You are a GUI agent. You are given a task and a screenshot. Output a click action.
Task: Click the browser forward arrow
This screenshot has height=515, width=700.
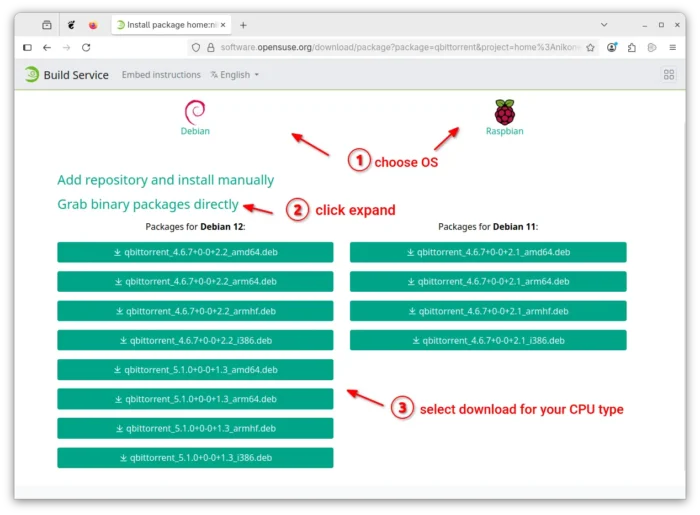[67, 47]
